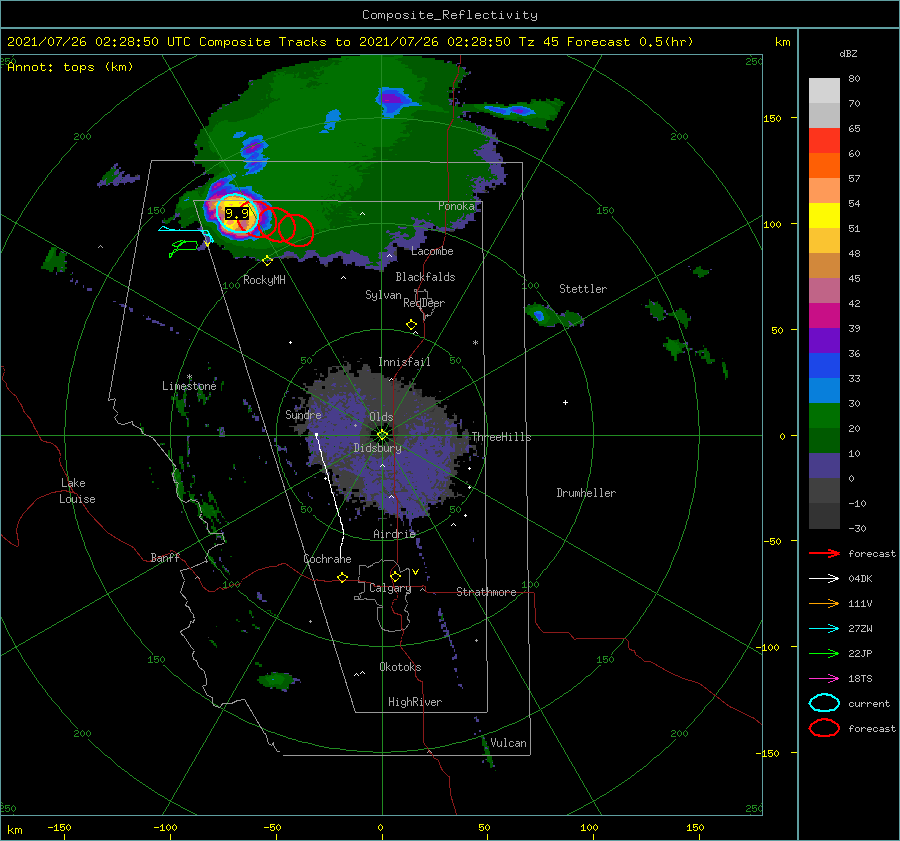Click the ThreeHills label
The image size is (900, 841).
coord(501,437)
